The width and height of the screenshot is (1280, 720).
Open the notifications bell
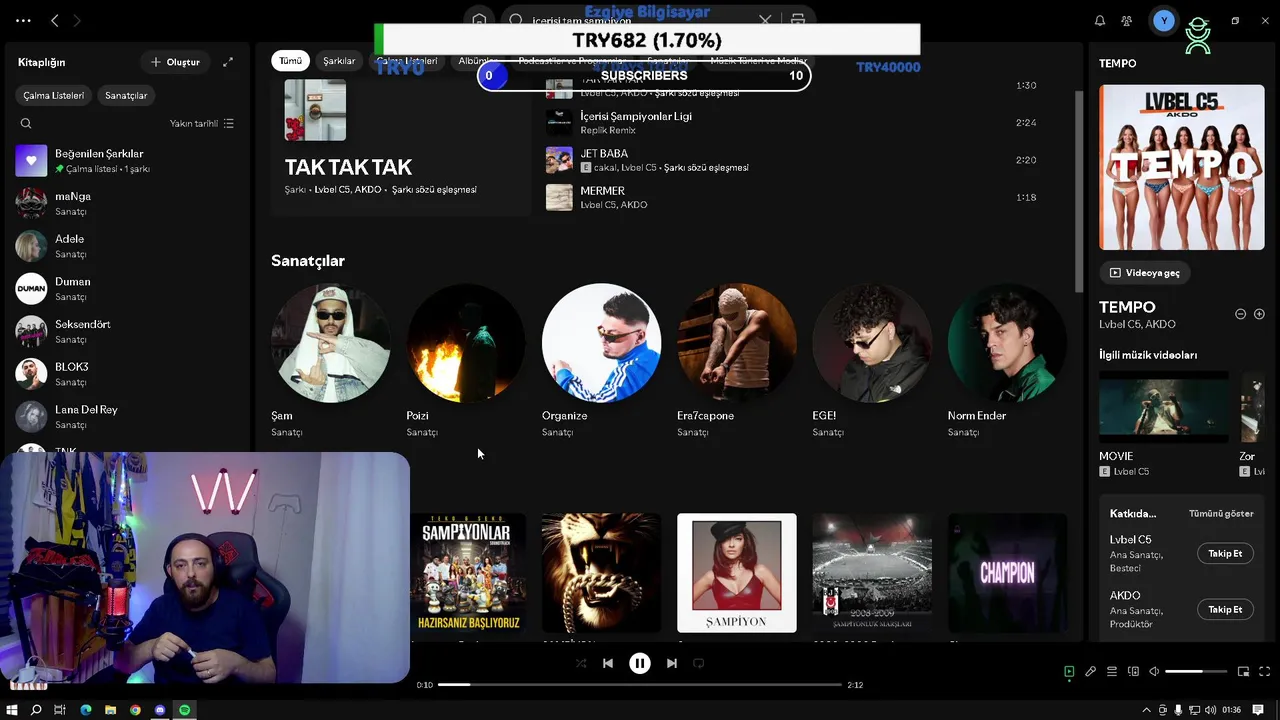(x=1100, y=21)
